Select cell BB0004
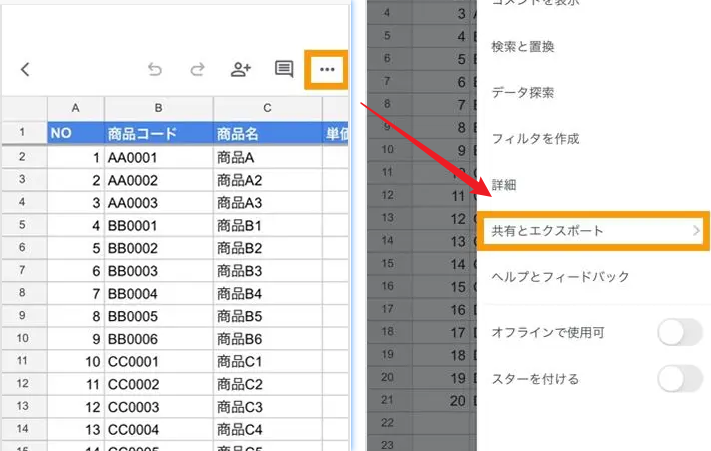Image resolution: width=711 pixels, height=451 pixels. tap(159, 293)
